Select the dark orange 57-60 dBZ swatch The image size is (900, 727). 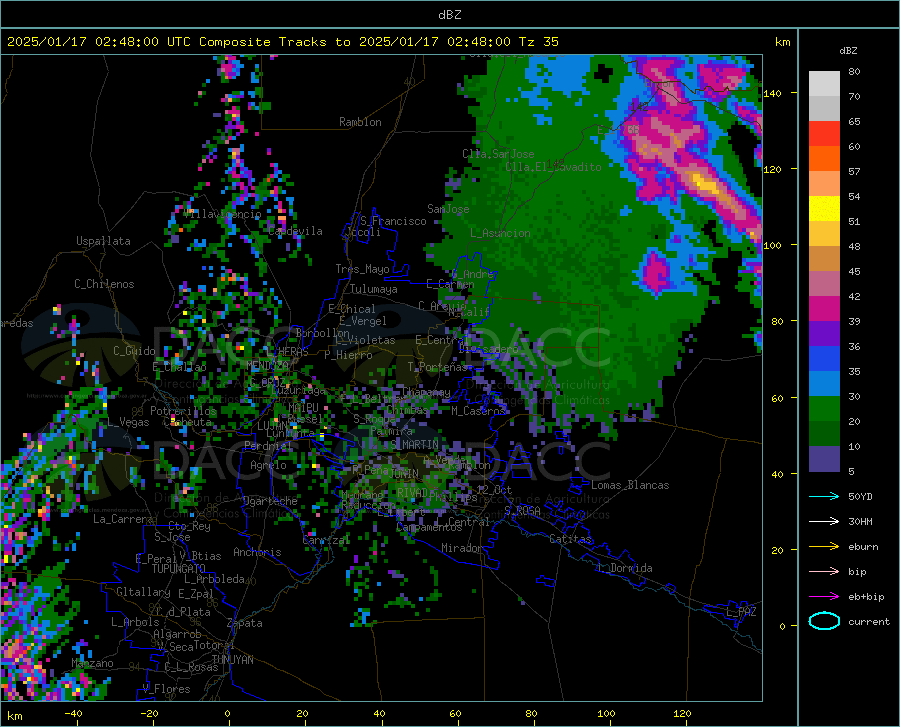pyautogui.click(x=824, y=159)
